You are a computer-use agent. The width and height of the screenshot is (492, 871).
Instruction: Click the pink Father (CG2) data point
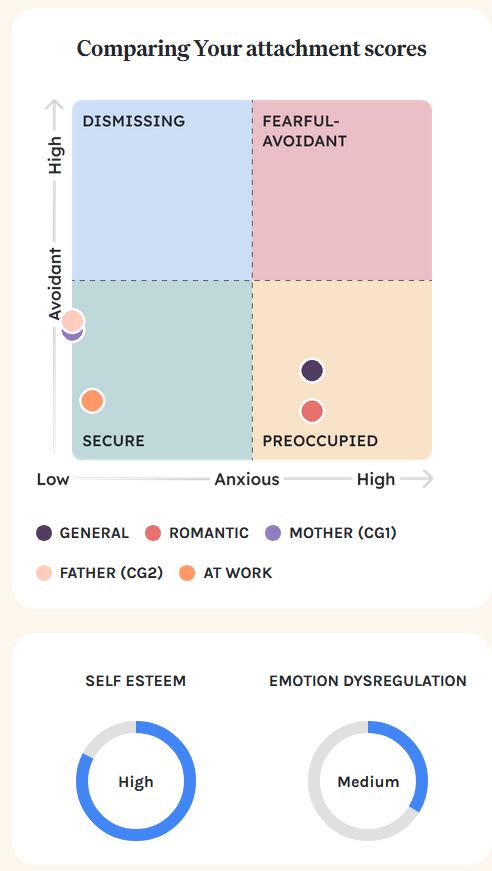(73, 321)
